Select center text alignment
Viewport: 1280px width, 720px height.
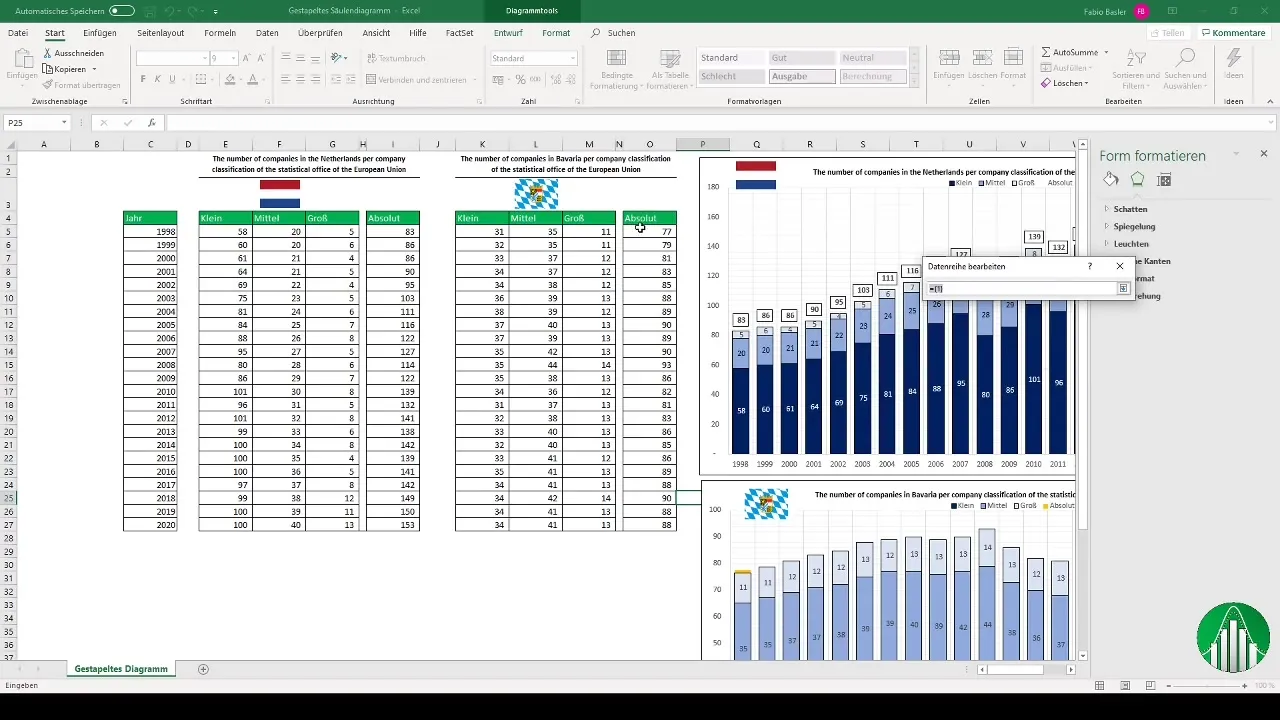[300, 79]
